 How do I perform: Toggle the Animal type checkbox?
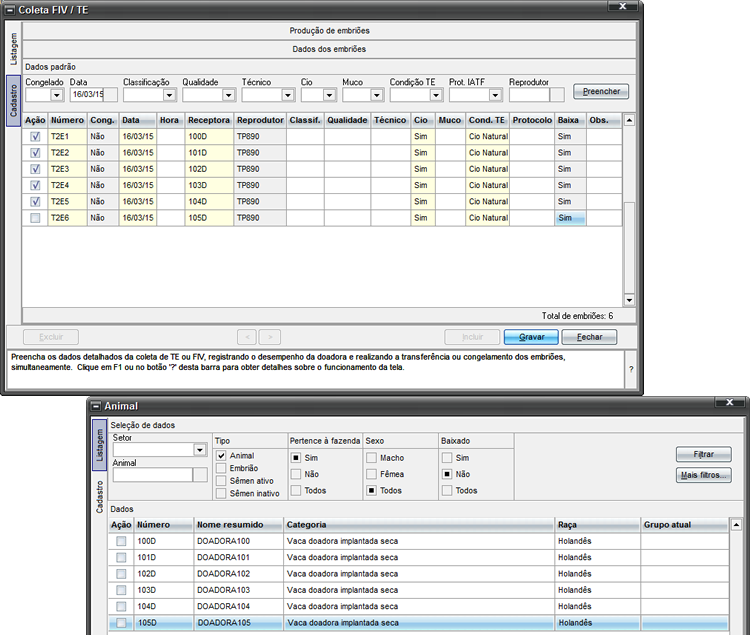(x=221, y=456)
